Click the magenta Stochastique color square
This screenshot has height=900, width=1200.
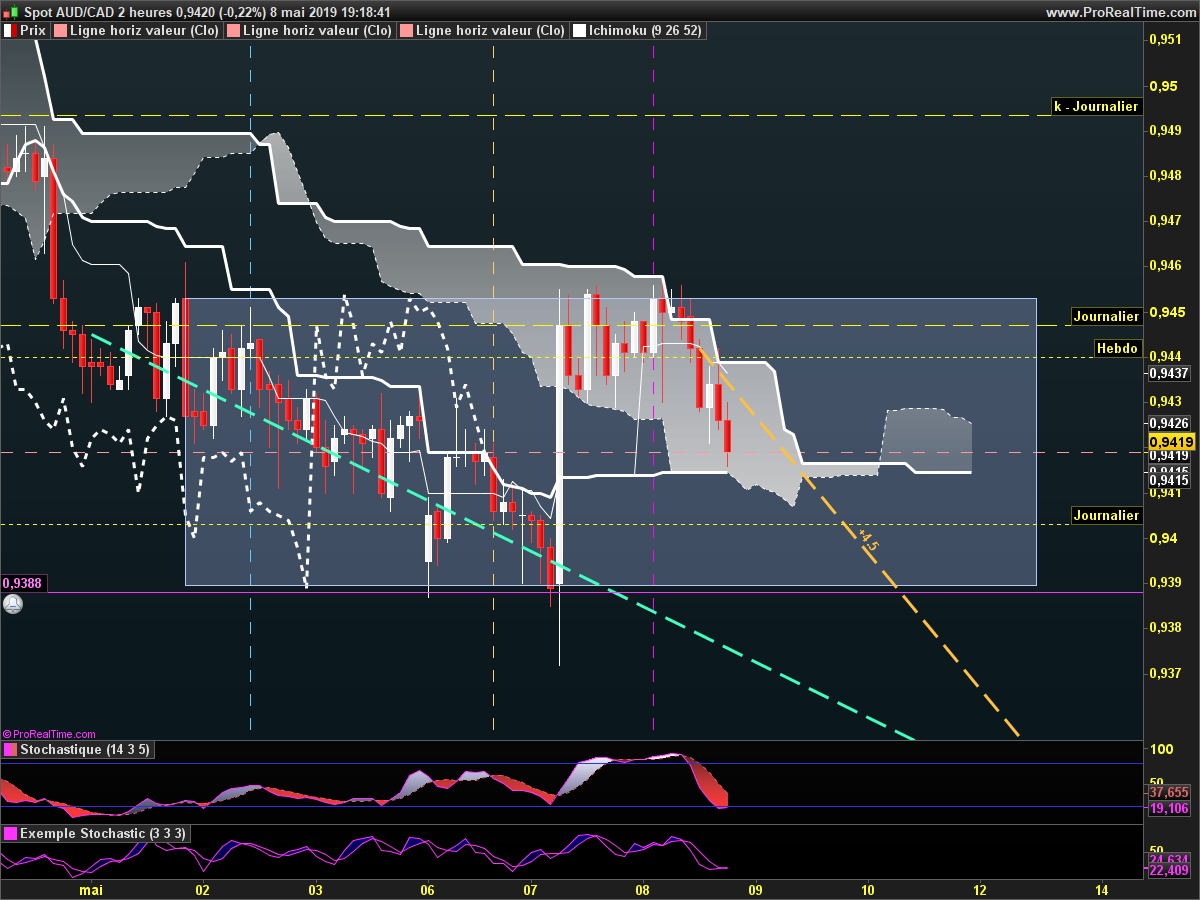(9, 750)
